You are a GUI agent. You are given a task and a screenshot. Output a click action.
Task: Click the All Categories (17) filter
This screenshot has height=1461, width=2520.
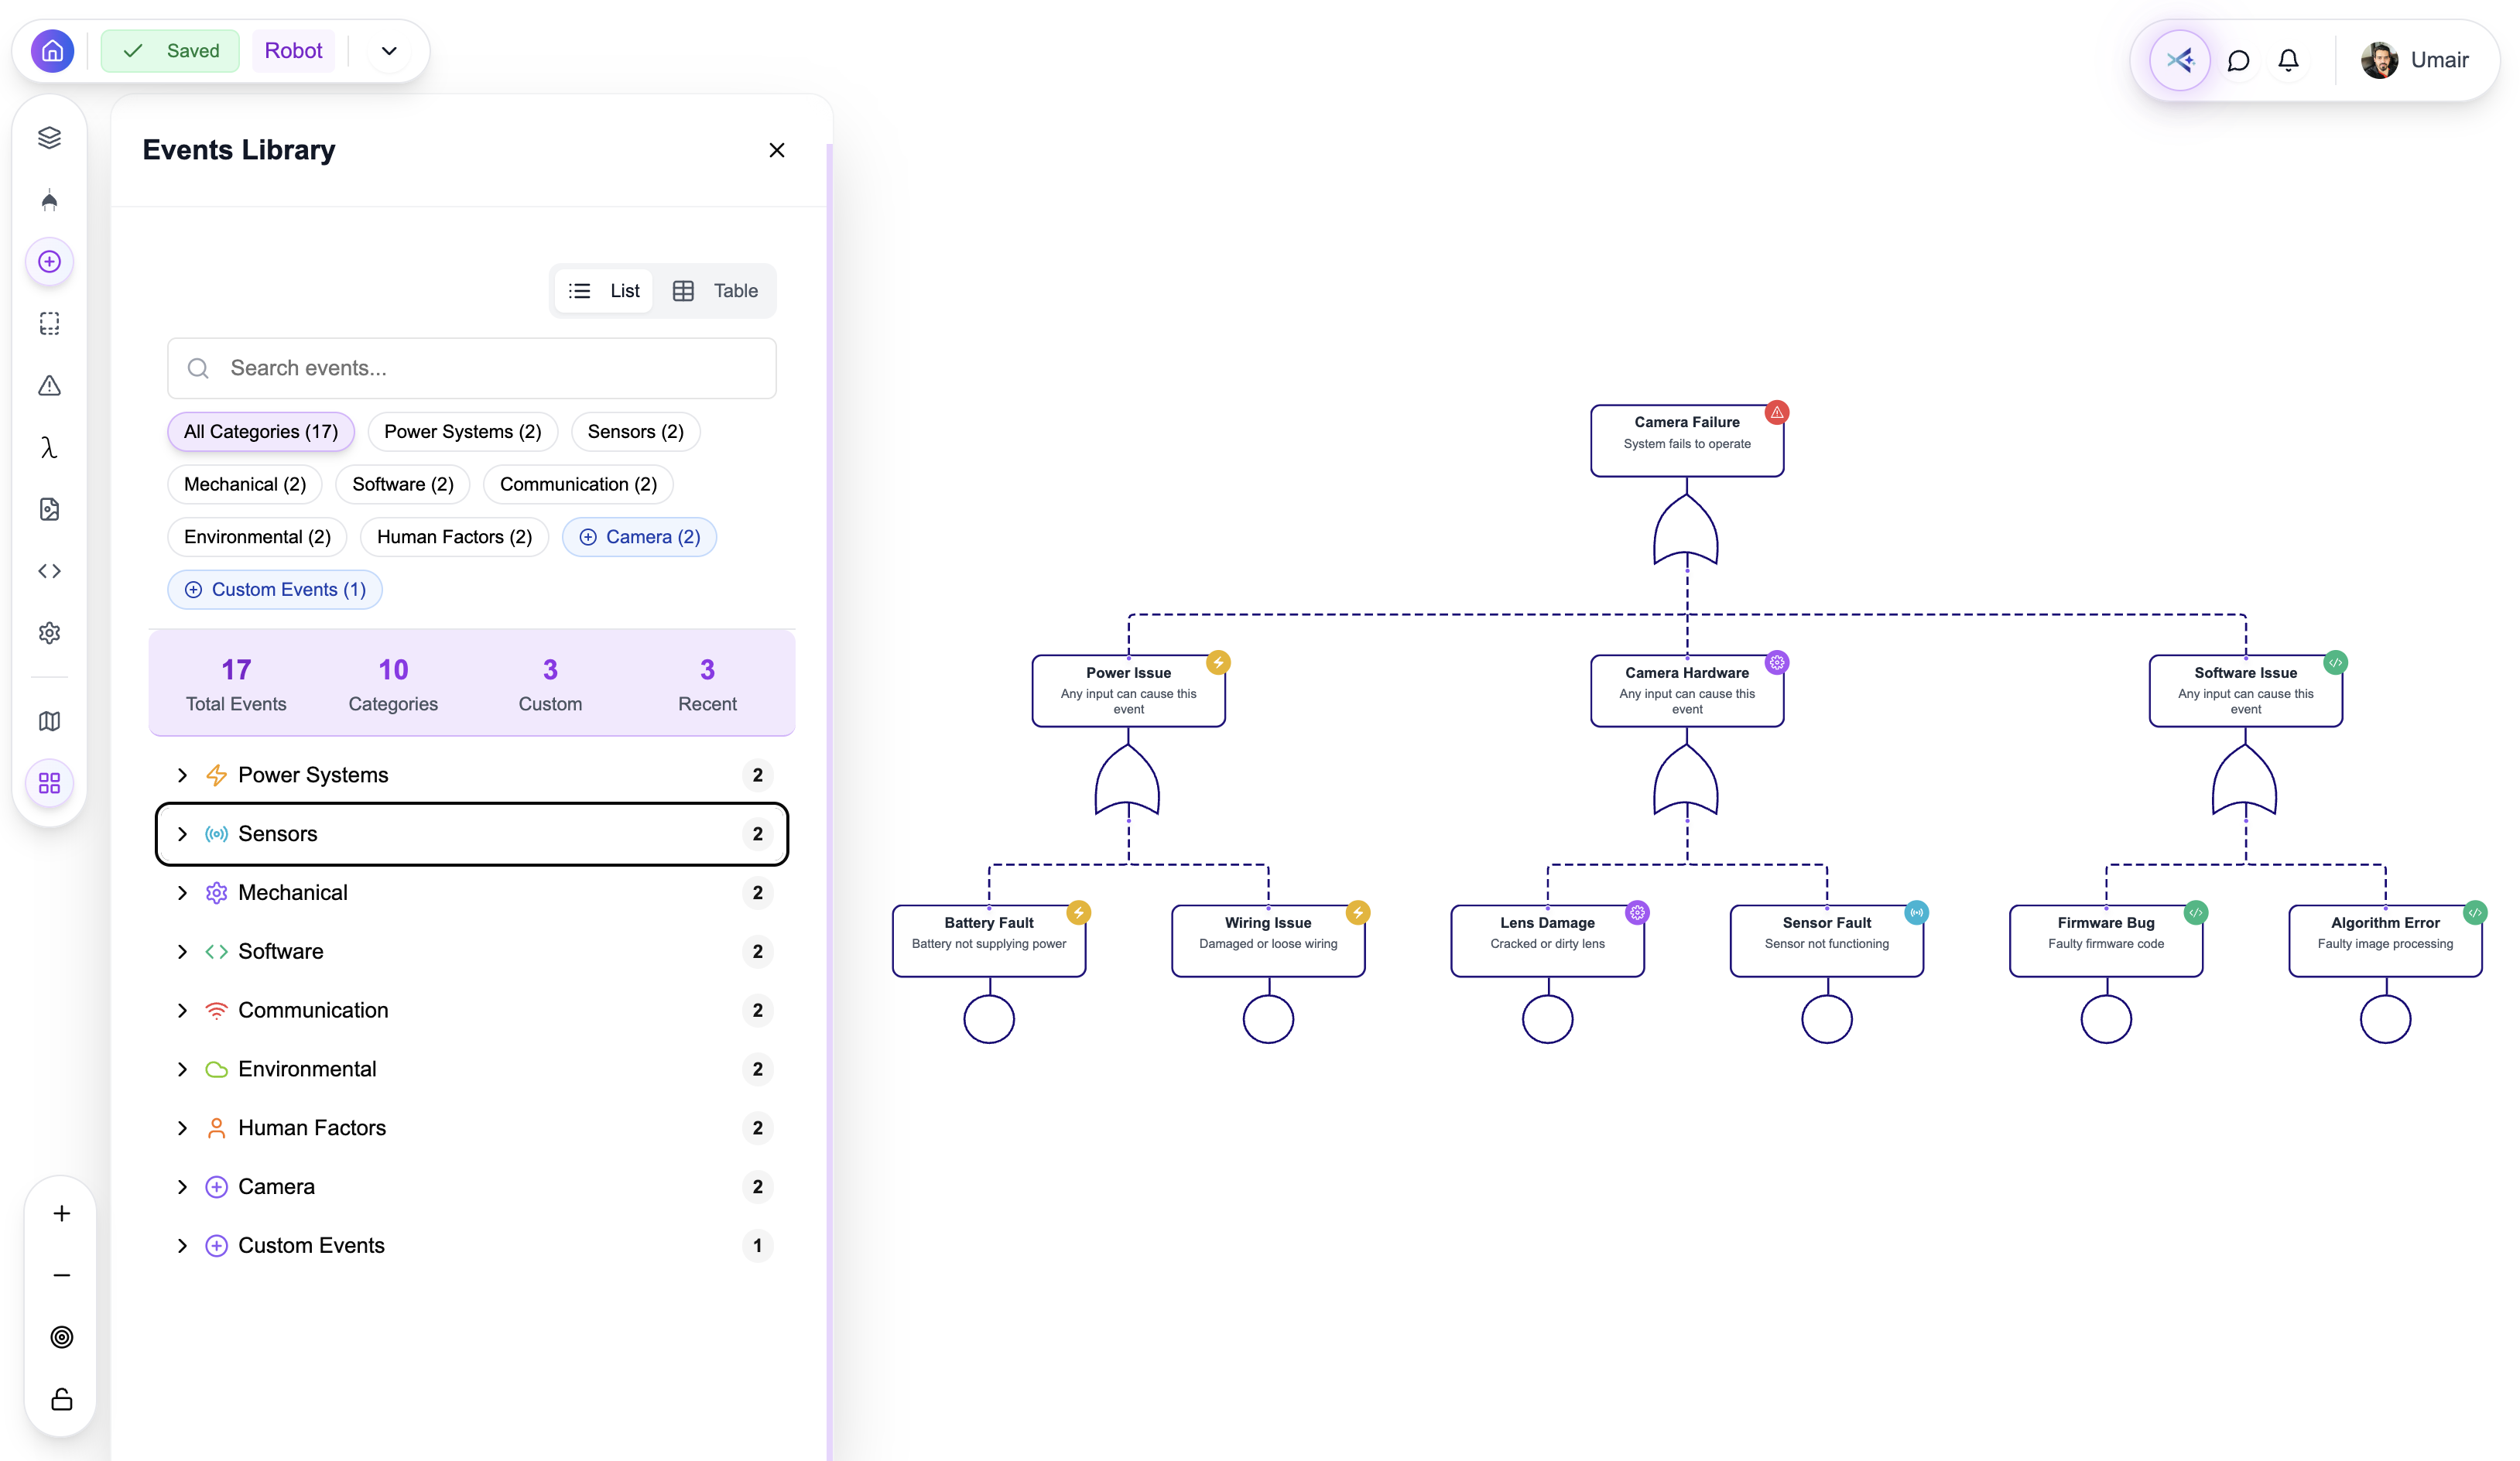(260, 431)
